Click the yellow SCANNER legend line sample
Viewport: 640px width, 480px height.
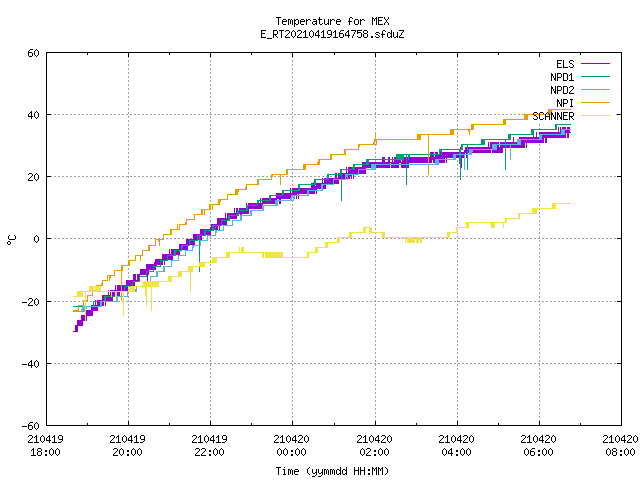(x=595, y=116)
